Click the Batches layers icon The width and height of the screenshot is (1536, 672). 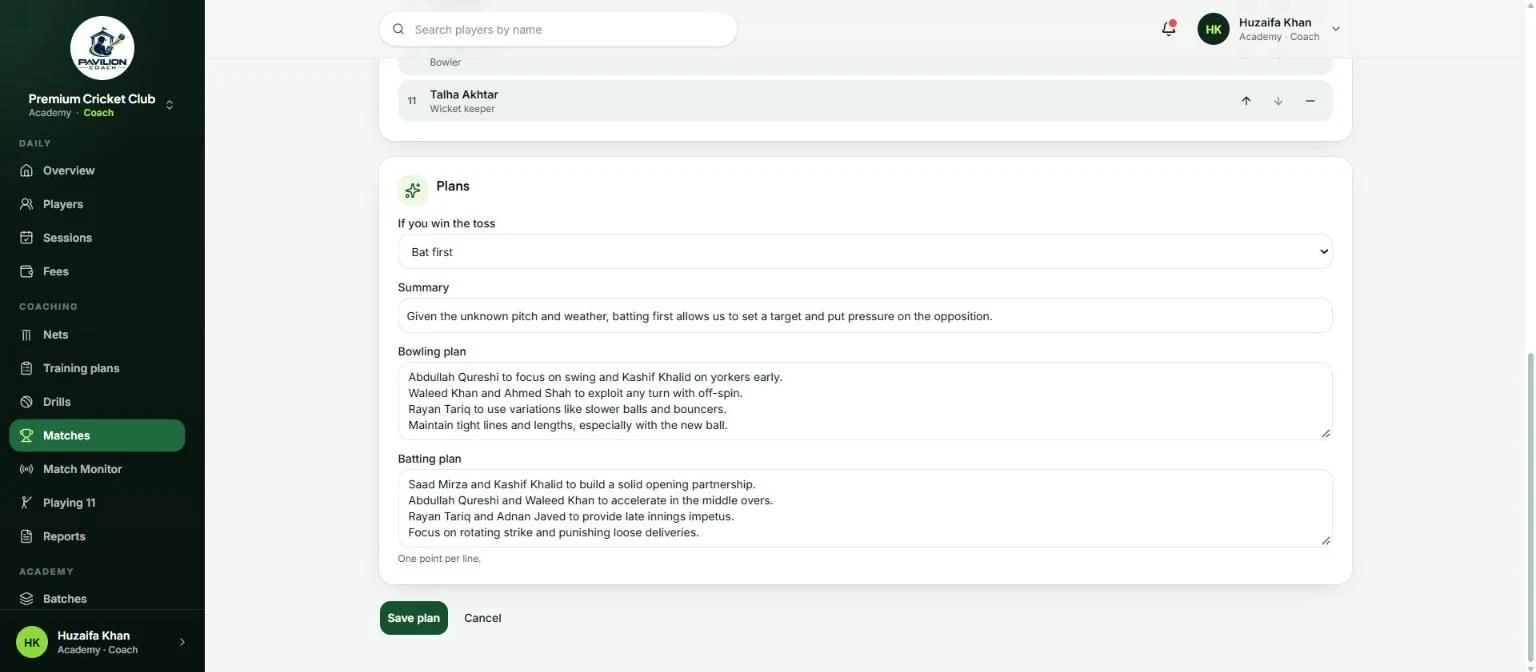(x=27, y=599)
